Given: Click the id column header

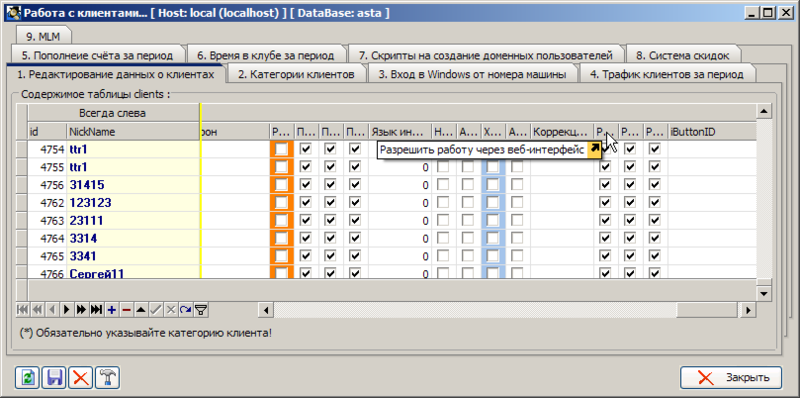Looking at the screenshot, I should tap(47, 132).
